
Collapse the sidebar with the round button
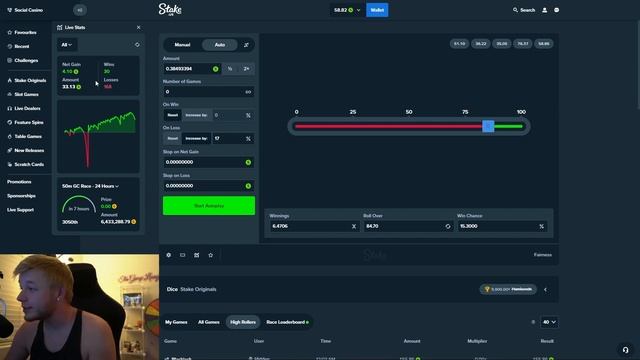pos(80,10)
